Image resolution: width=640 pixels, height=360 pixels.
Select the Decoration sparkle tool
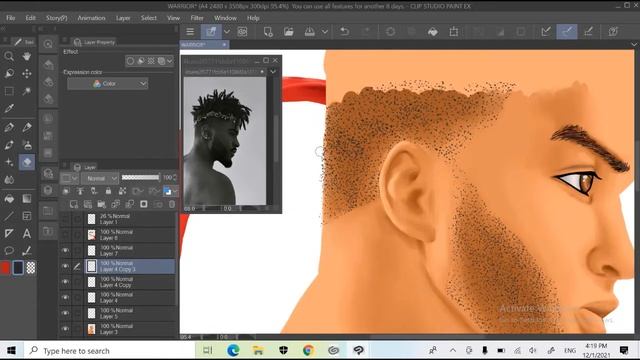pyautogui.click(x=9, y=162)
